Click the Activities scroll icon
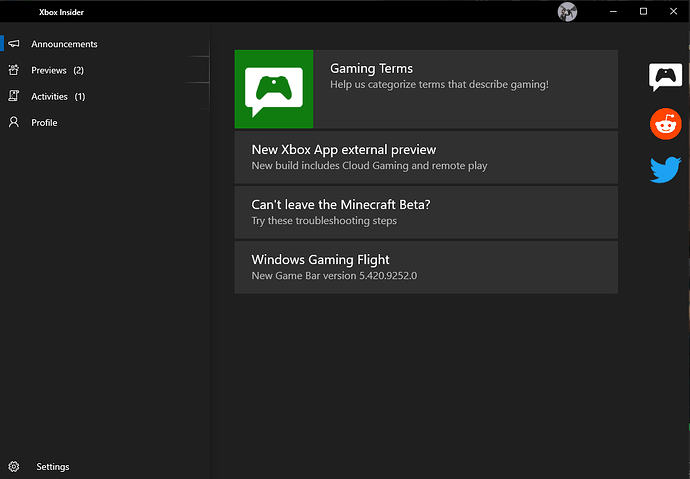The image size is (690, 479). tap(14, 96)
